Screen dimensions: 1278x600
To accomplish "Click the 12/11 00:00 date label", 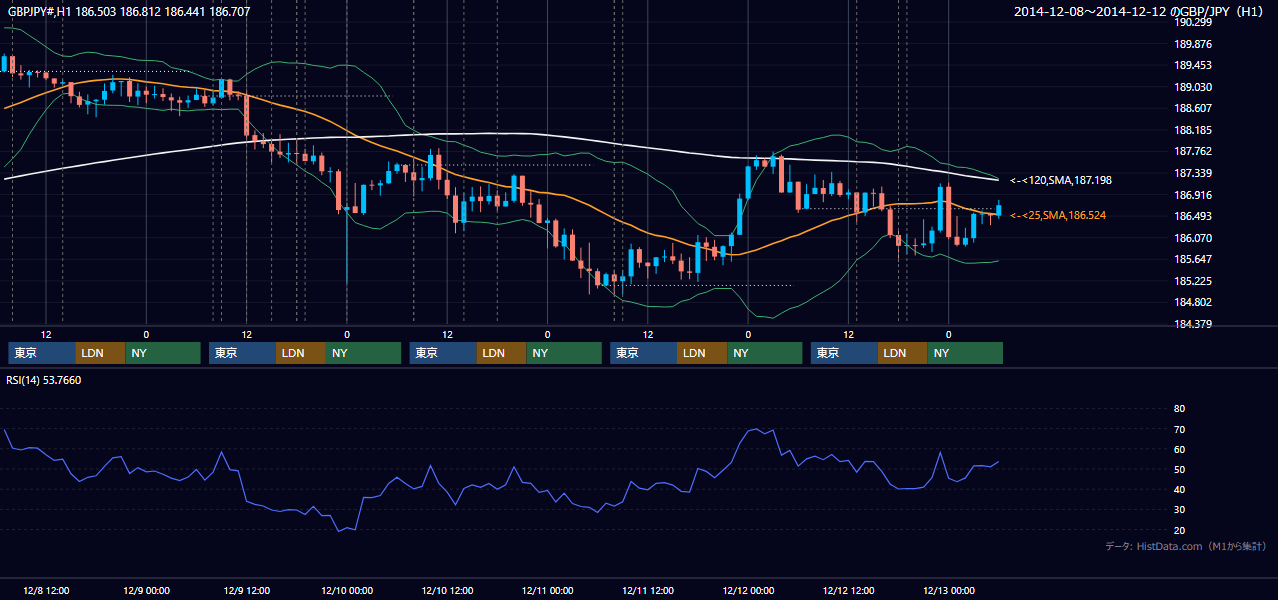I will pos(547,590).
